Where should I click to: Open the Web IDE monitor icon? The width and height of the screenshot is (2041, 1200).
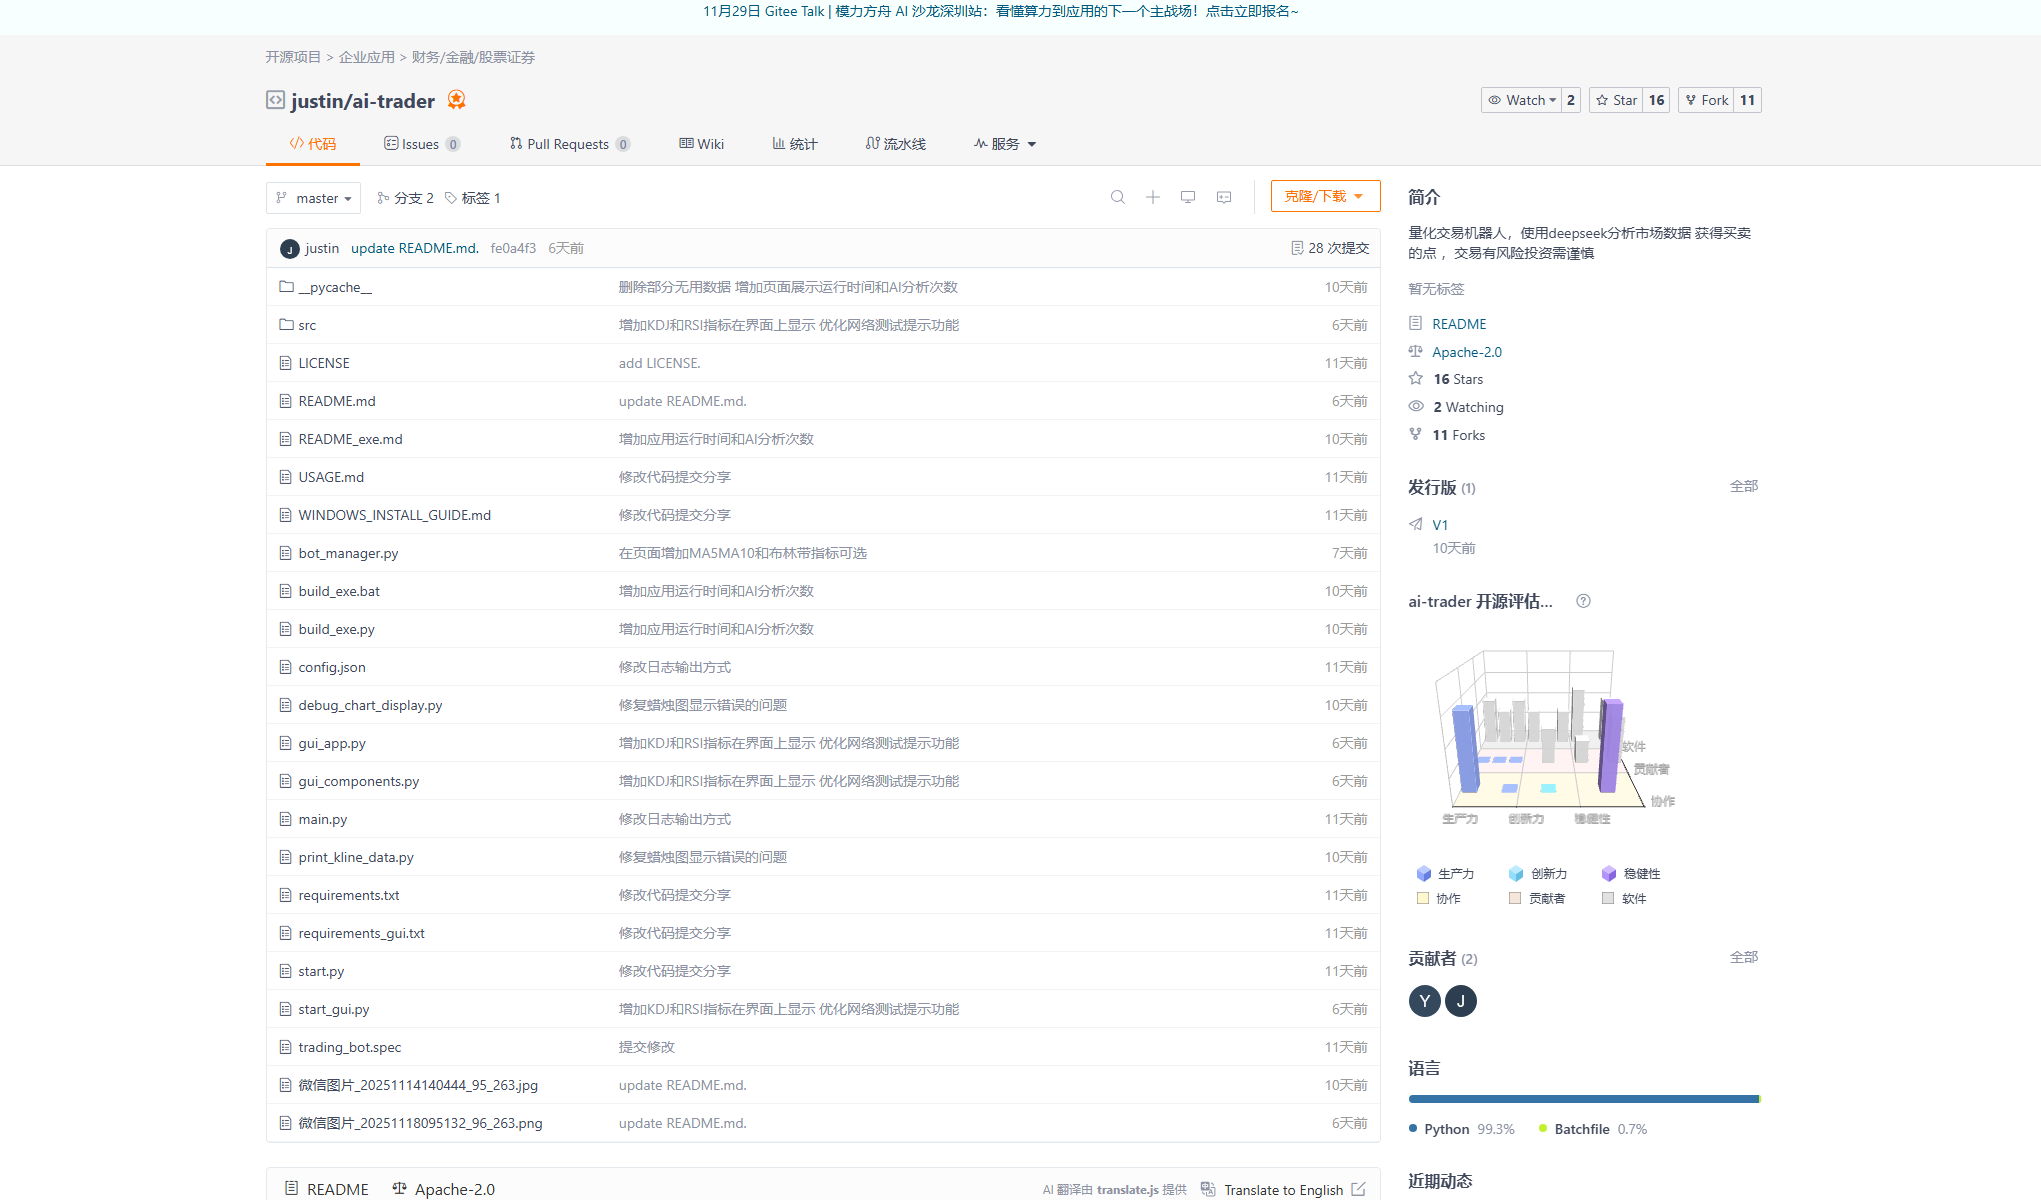click(x=1187, y=197)
